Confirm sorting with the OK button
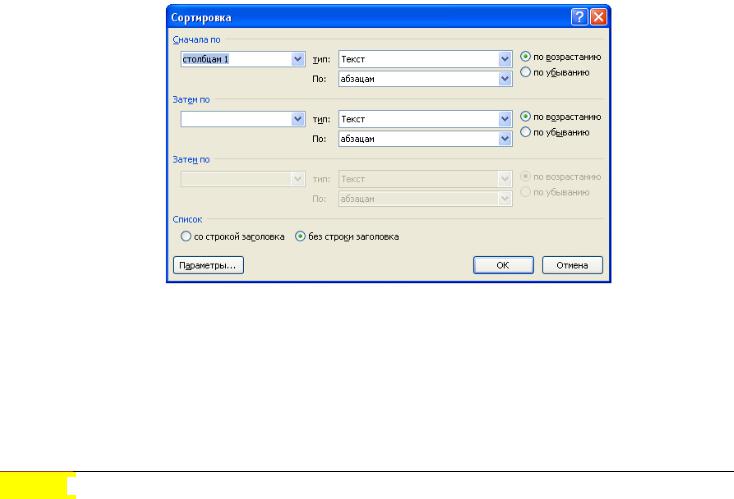Viewport: 734px width, 499px height. point(503,265)
